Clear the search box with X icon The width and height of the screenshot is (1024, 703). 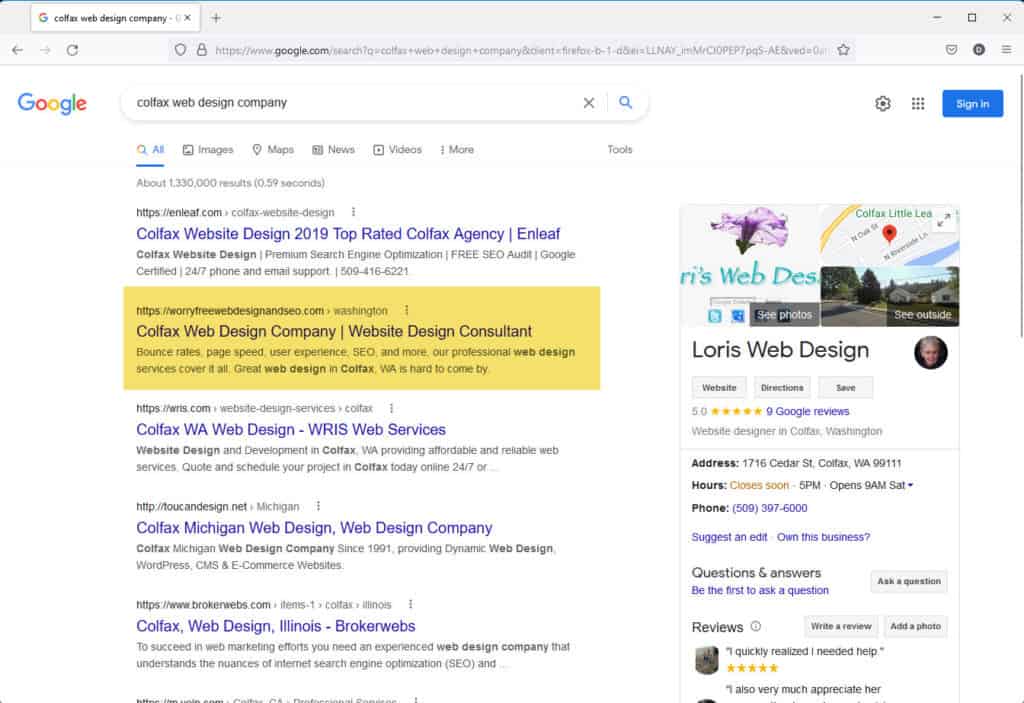588,103
